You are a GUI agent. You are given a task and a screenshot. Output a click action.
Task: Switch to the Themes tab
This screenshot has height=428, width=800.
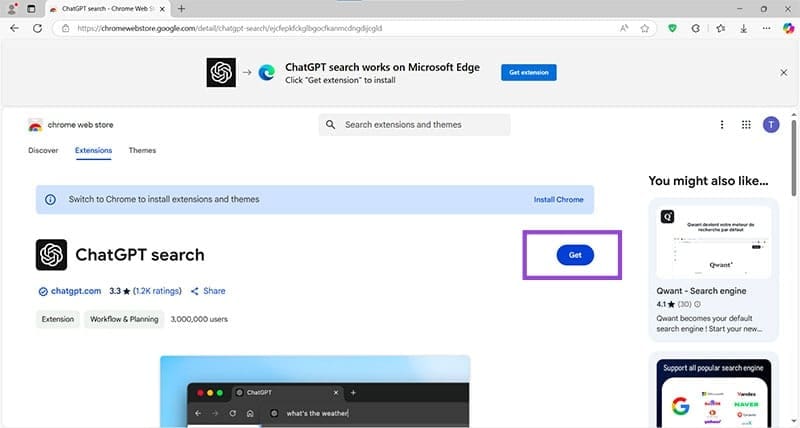click(142, 150)
